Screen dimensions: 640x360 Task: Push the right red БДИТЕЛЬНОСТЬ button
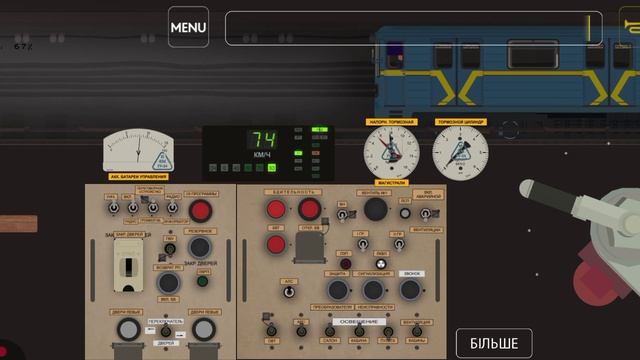309,209
